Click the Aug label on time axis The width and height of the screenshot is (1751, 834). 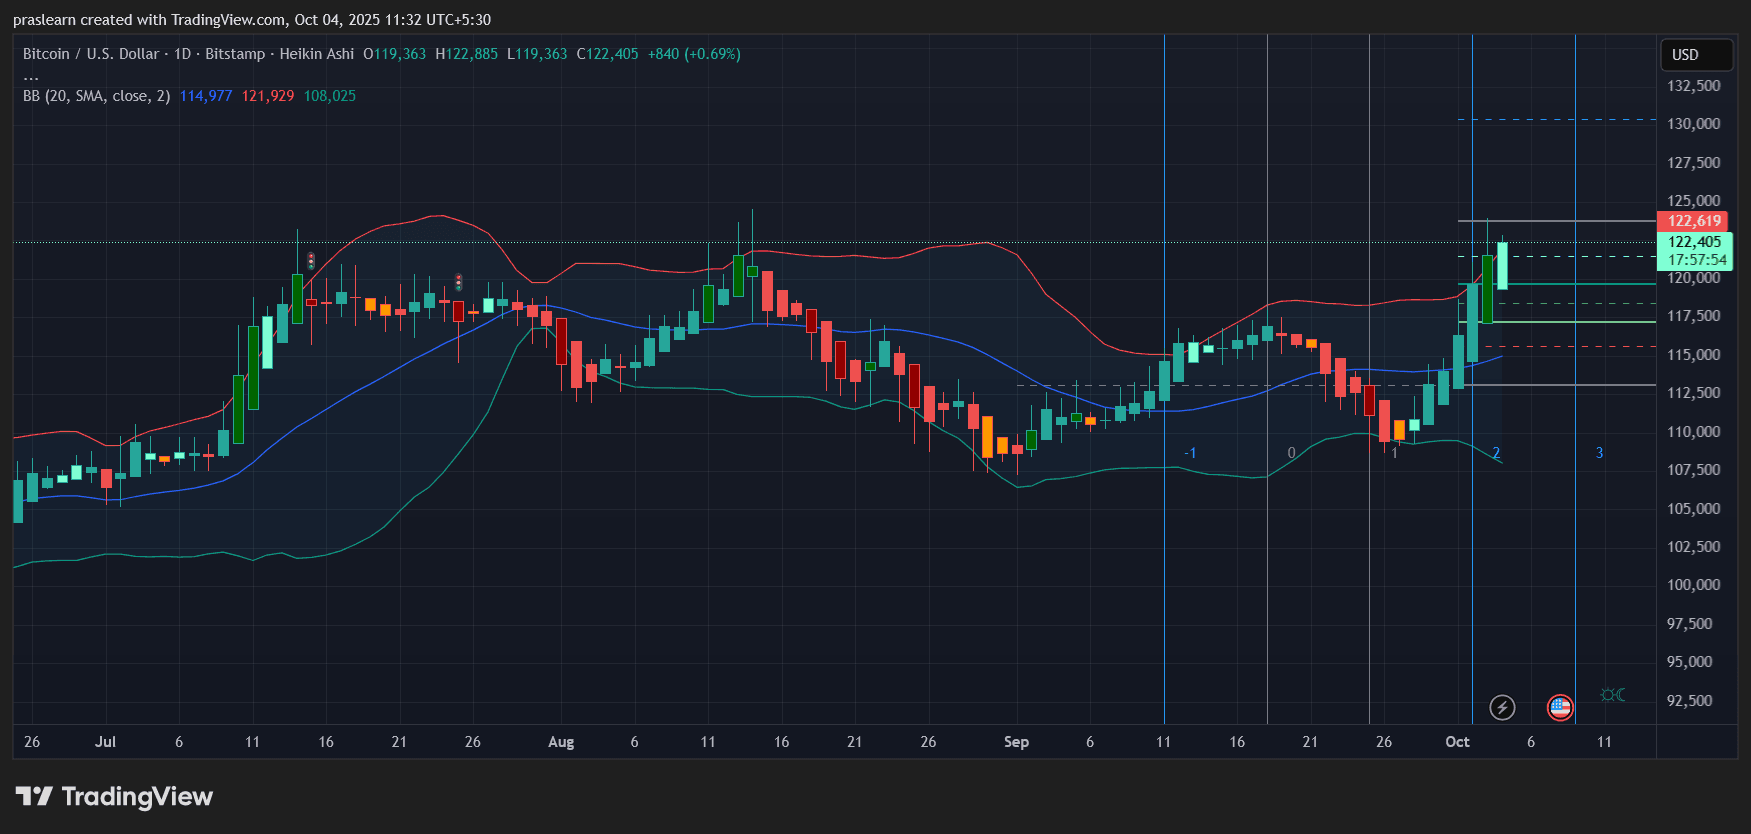pyautogui.click(x=561, y=742)
